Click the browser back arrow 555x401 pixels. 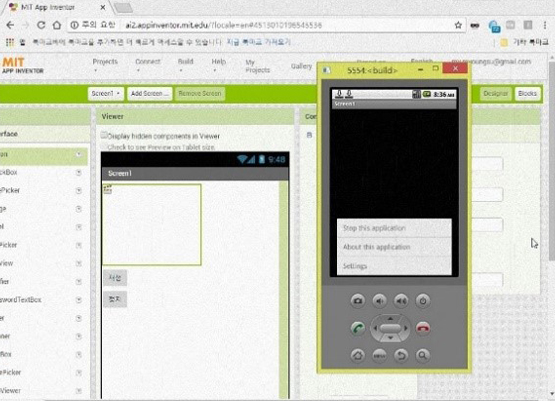[x=10, y=25]
